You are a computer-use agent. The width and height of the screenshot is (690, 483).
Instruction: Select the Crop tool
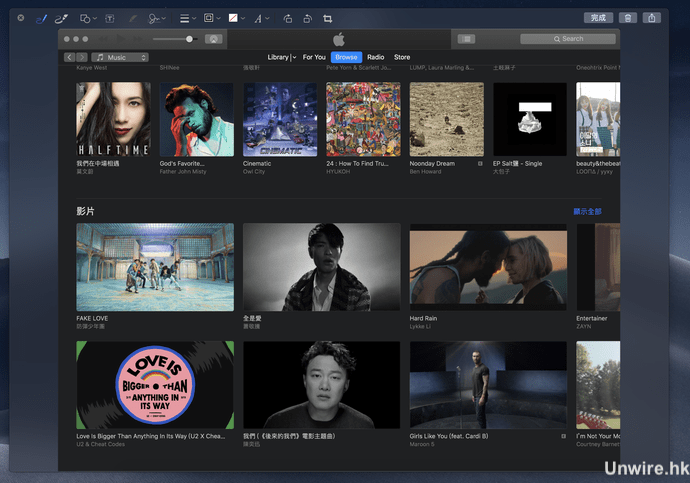(327, 18)
